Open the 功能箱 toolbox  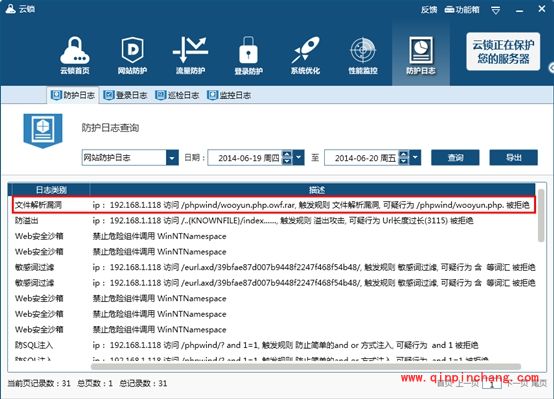click(x=461, y=10)
